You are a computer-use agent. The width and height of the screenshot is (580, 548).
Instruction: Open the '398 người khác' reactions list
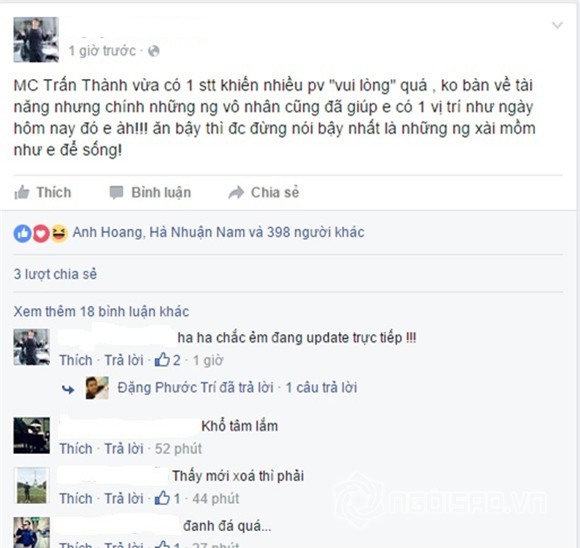pos(316,232)
